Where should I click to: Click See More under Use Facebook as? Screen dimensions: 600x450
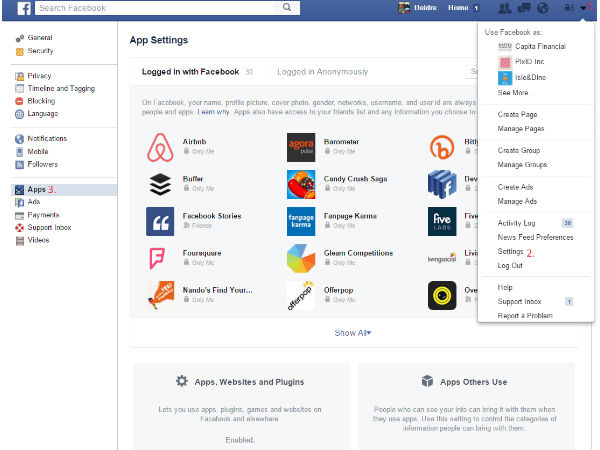pos(513,92)
